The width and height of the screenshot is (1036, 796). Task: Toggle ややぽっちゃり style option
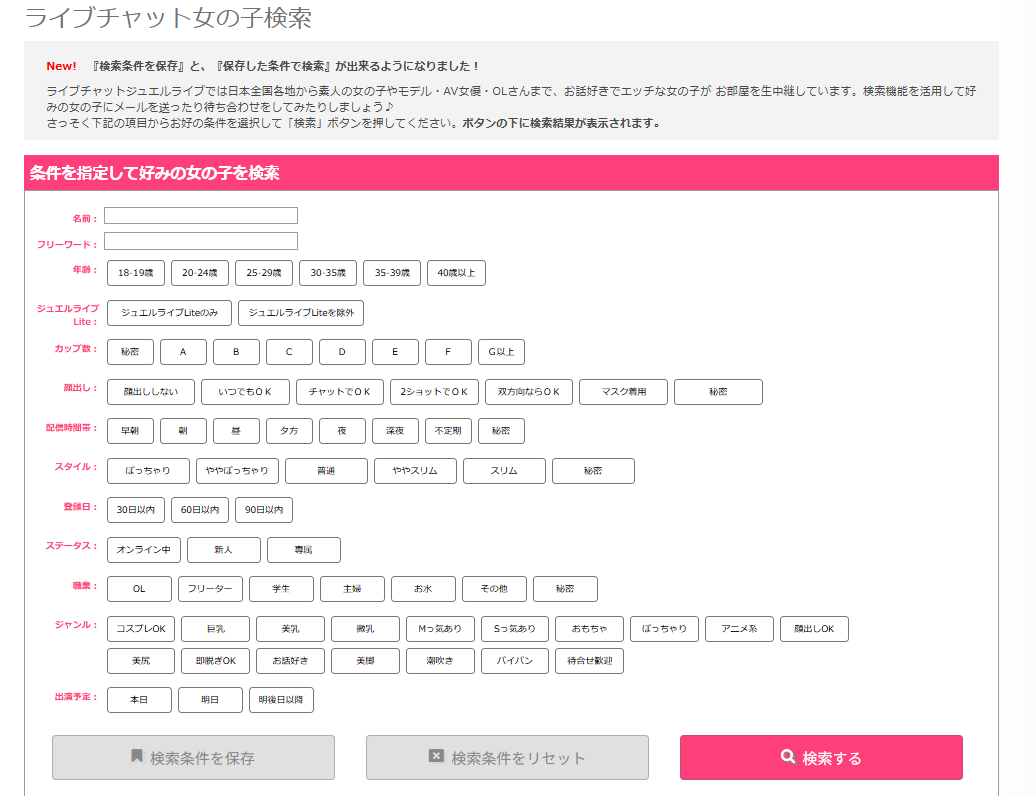pos(237,471)
